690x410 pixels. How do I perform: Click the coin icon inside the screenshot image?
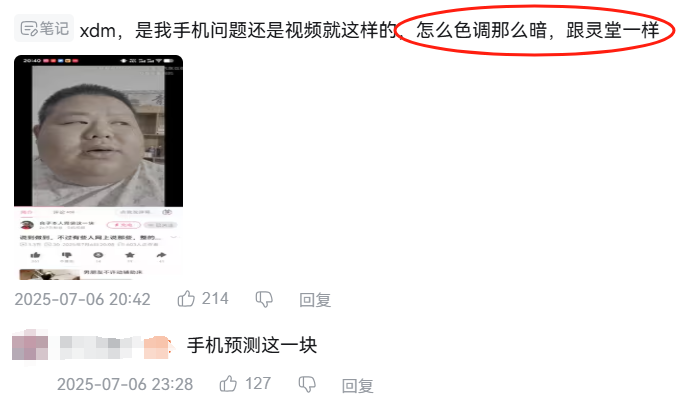[x=98, y=255]
